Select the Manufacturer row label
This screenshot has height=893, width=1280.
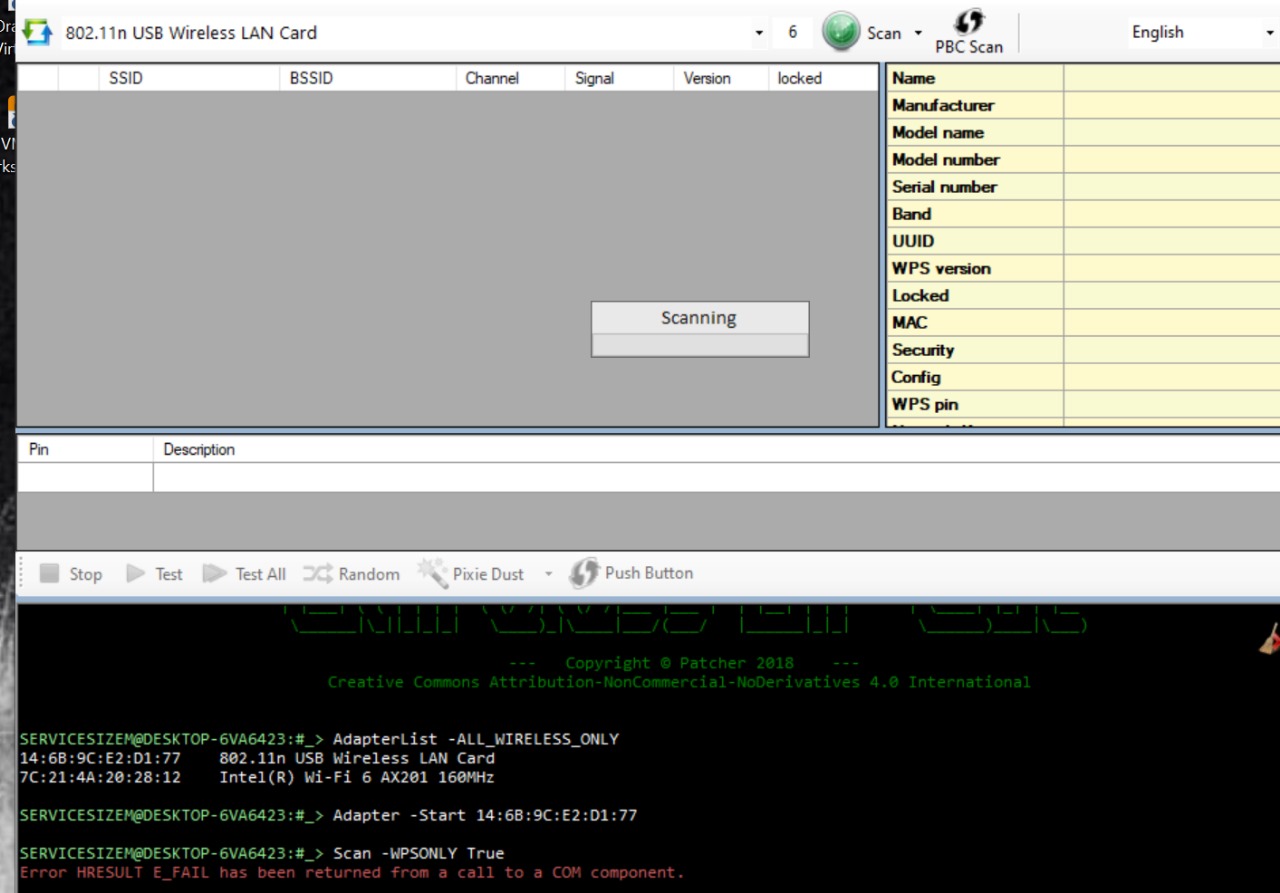coord(943,105)
